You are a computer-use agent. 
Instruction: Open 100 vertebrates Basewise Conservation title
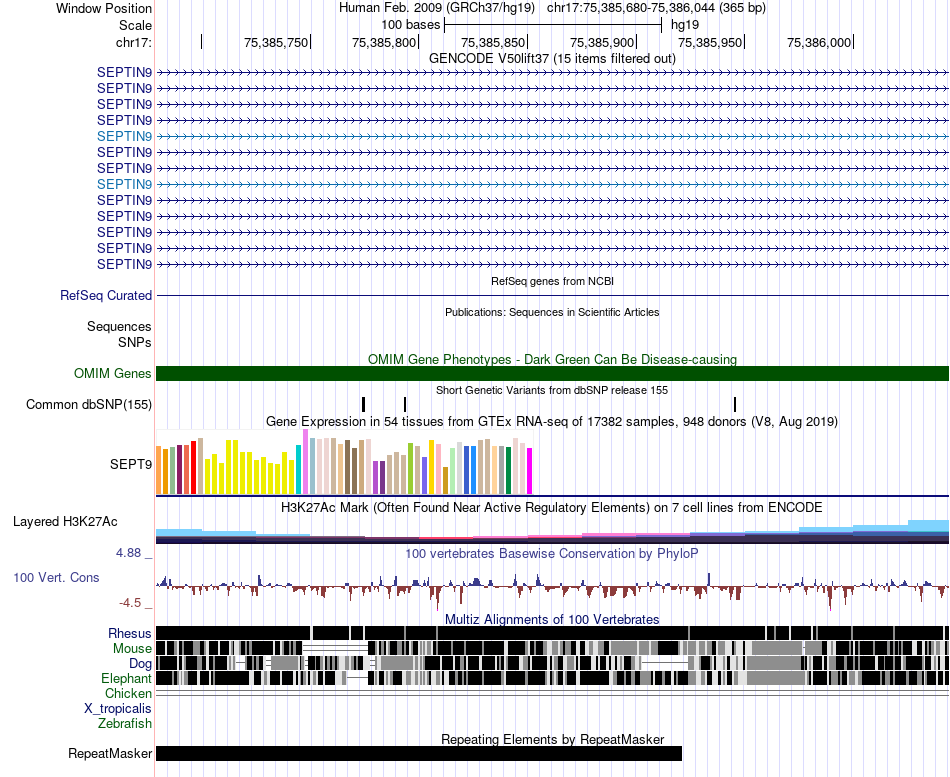(552, 553)
